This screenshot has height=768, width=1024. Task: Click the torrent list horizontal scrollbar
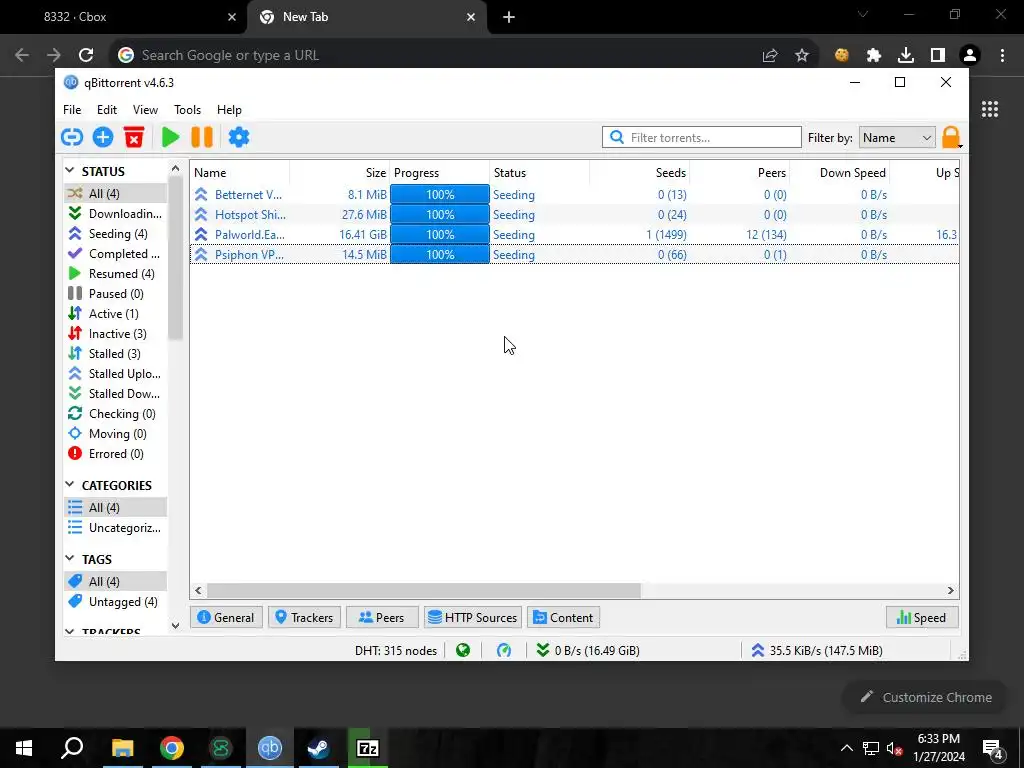[423, 590]
